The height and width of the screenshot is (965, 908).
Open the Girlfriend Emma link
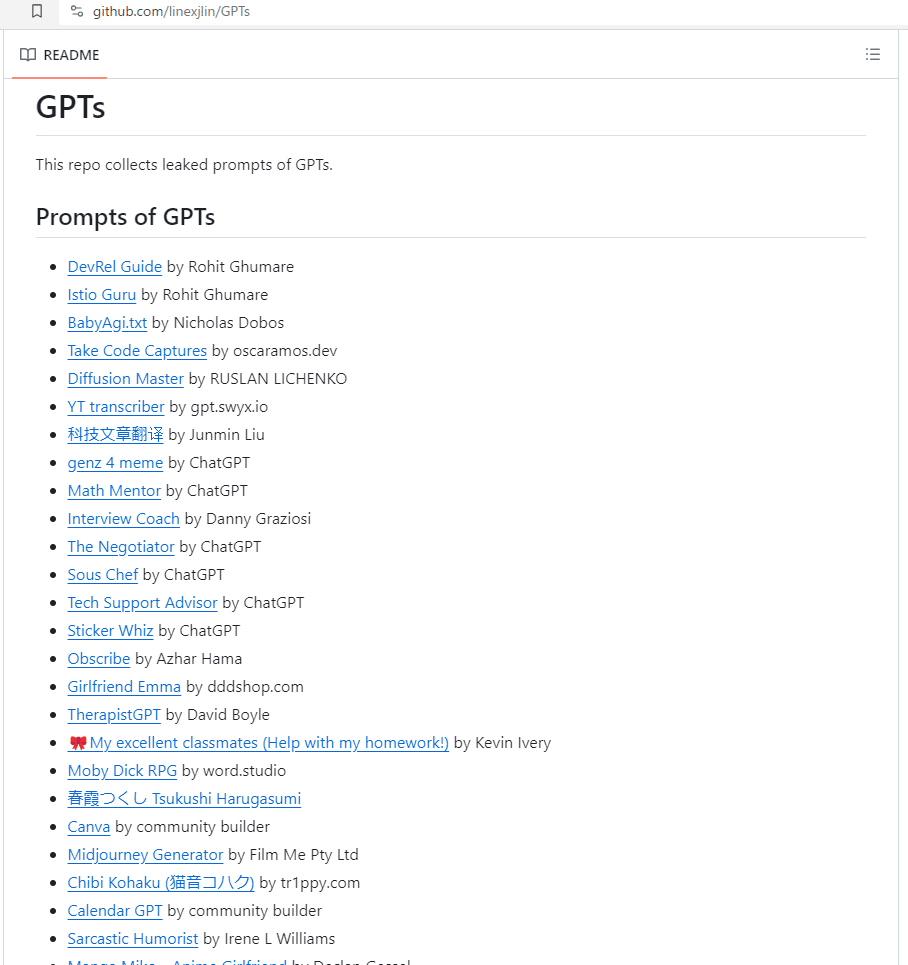coord(123,686)
